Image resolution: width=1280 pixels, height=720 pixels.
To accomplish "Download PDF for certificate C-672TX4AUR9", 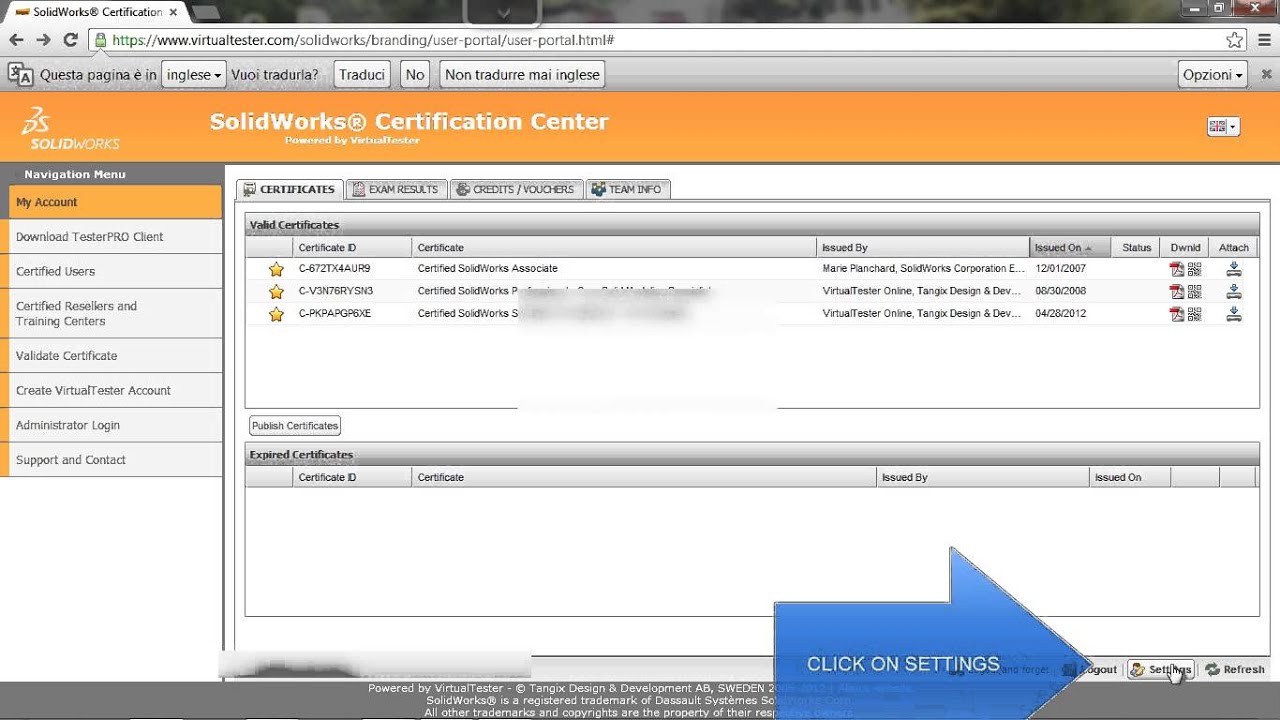I will 1177,269.
